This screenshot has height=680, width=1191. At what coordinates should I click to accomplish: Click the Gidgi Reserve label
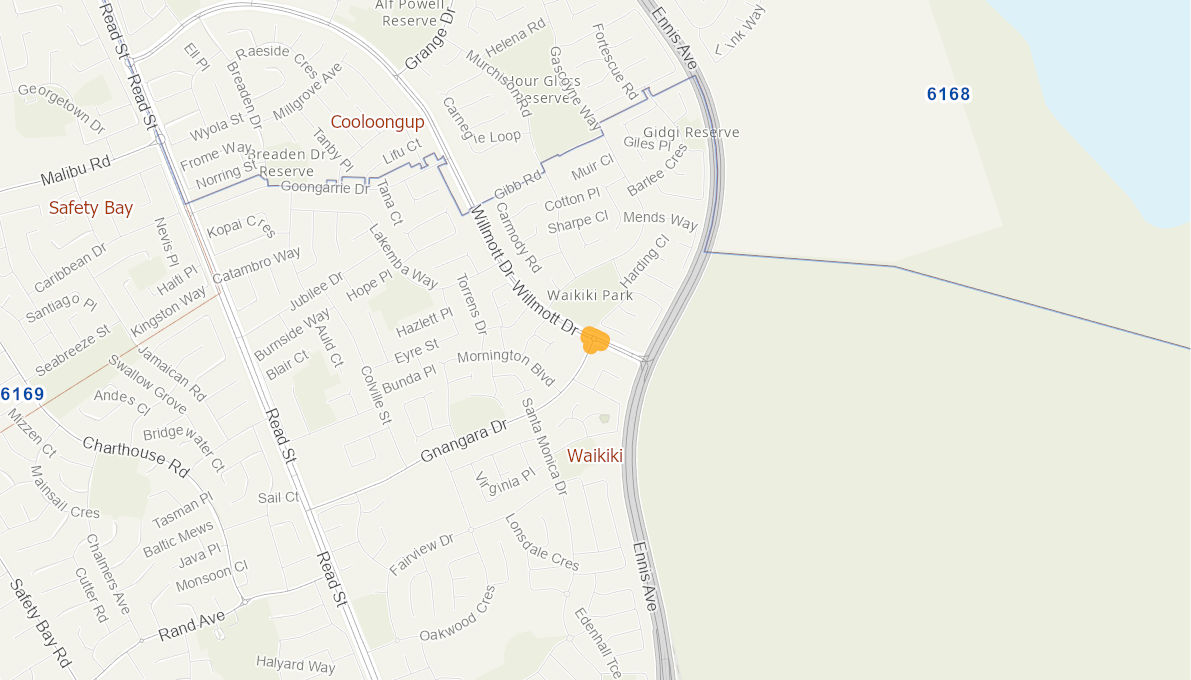tap(691, 132)
